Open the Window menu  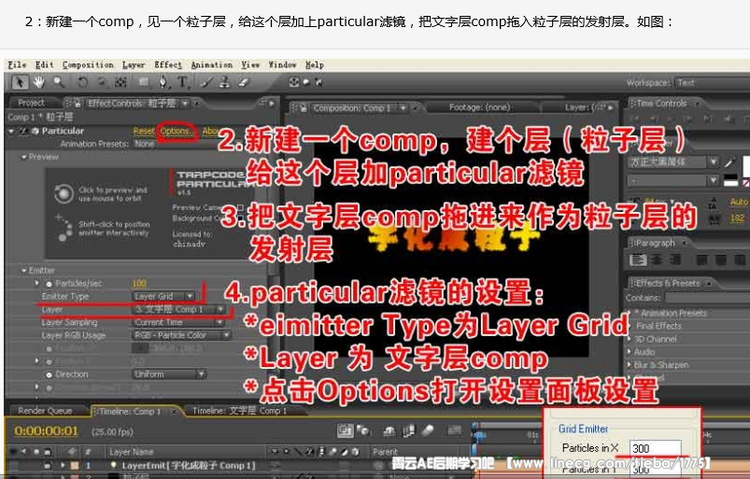282,65
